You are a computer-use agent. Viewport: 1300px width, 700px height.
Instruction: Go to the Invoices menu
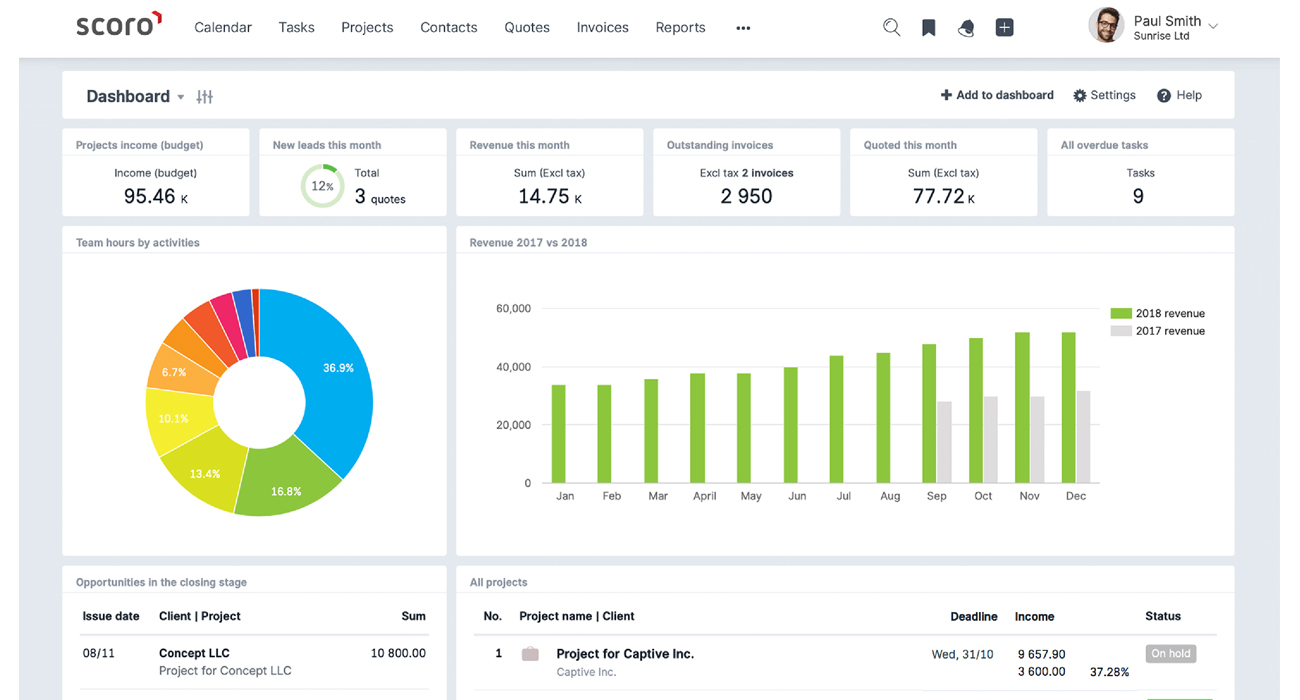(x=602, y=27)
